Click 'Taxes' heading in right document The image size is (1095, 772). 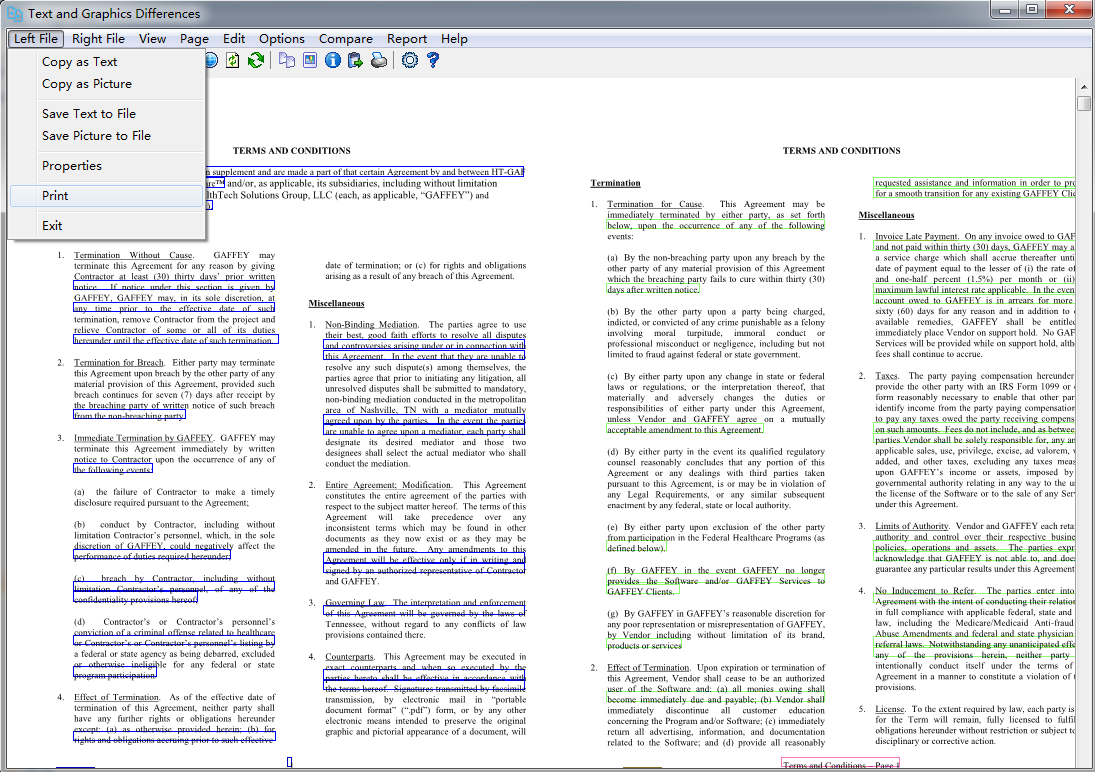886,376
